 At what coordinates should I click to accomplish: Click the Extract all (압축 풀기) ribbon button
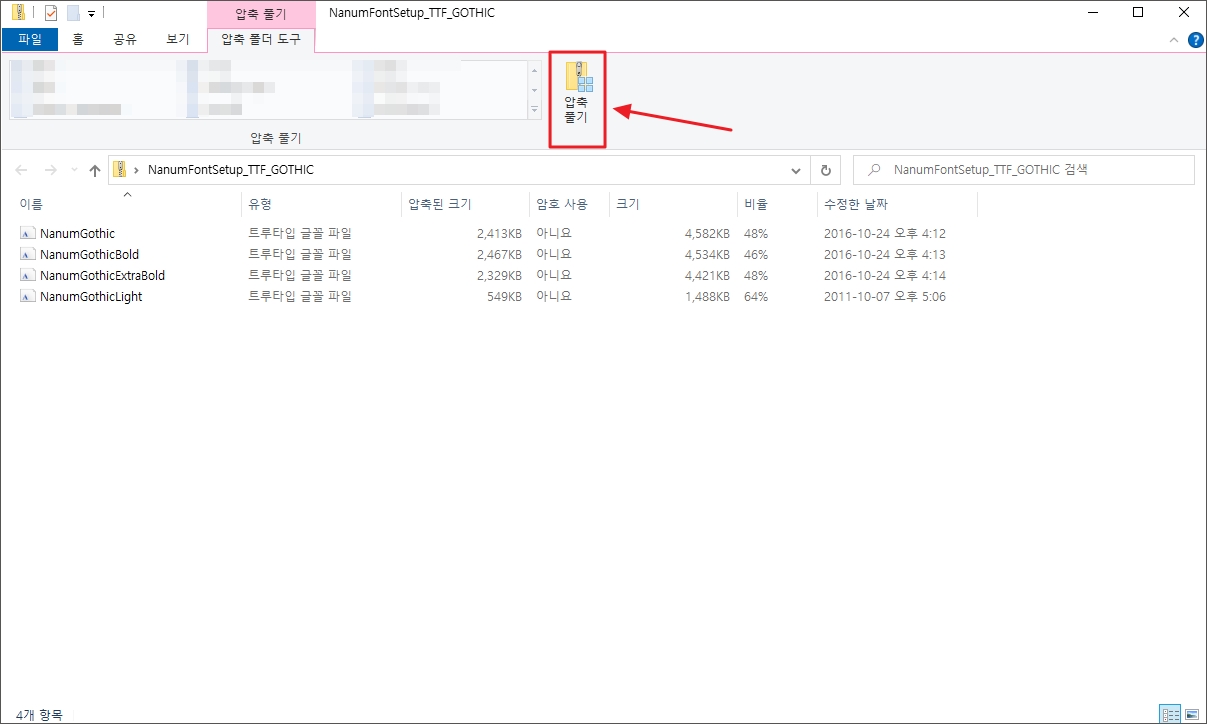pyautogui.click(x=577, y=93)
